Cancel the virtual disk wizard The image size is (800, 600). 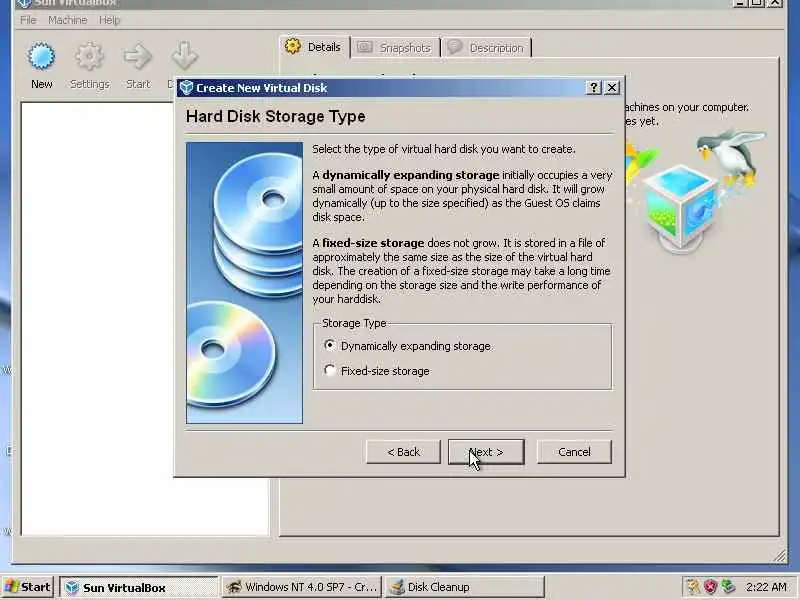(x=574, y=452)
